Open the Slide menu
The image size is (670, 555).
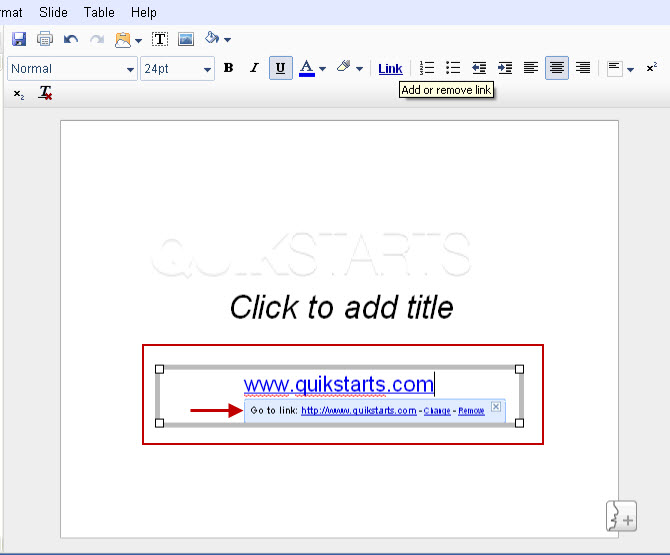pos(53,12)
